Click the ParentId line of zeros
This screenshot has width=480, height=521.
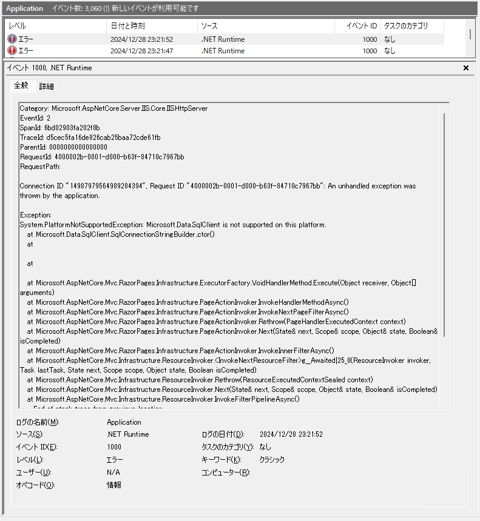click(64, 147)
